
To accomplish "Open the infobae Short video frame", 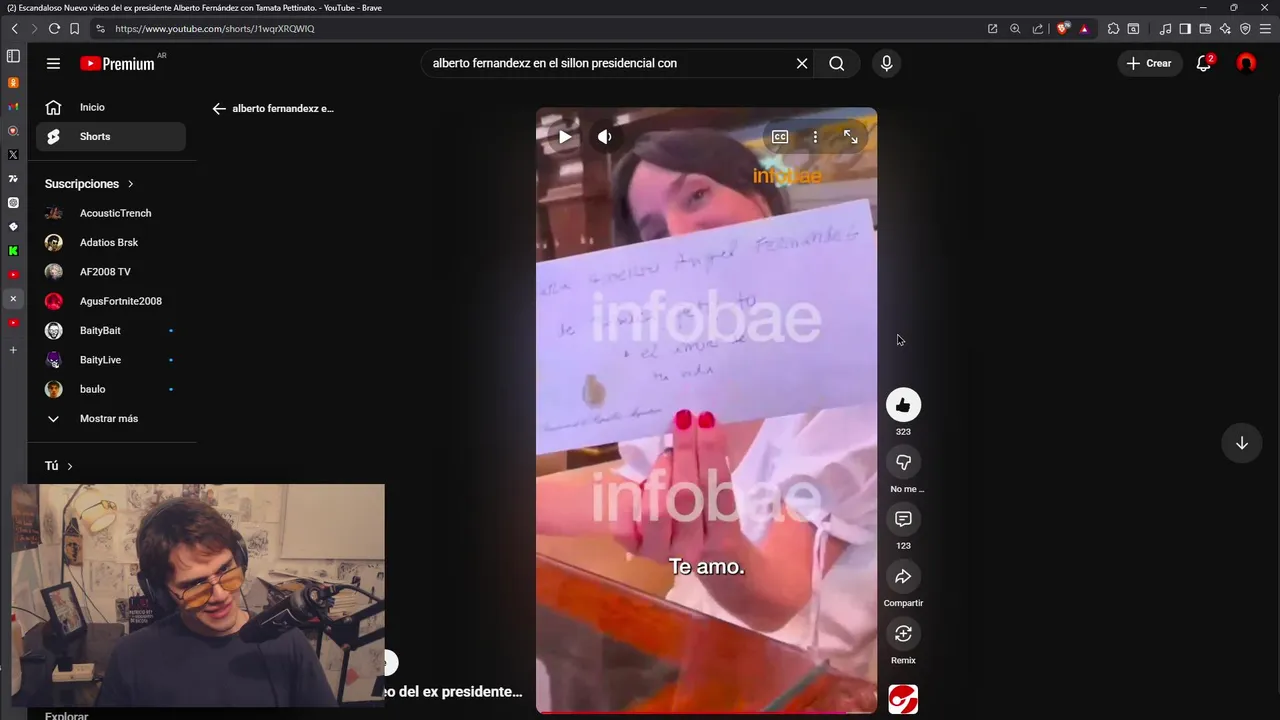I will pyautogui.click(x=706, y=411).
